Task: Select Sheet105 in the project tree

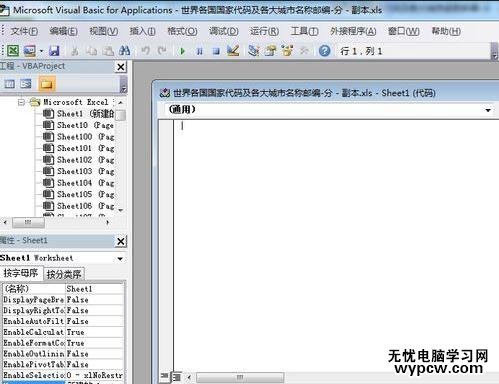Action: [x=79, y=194]
